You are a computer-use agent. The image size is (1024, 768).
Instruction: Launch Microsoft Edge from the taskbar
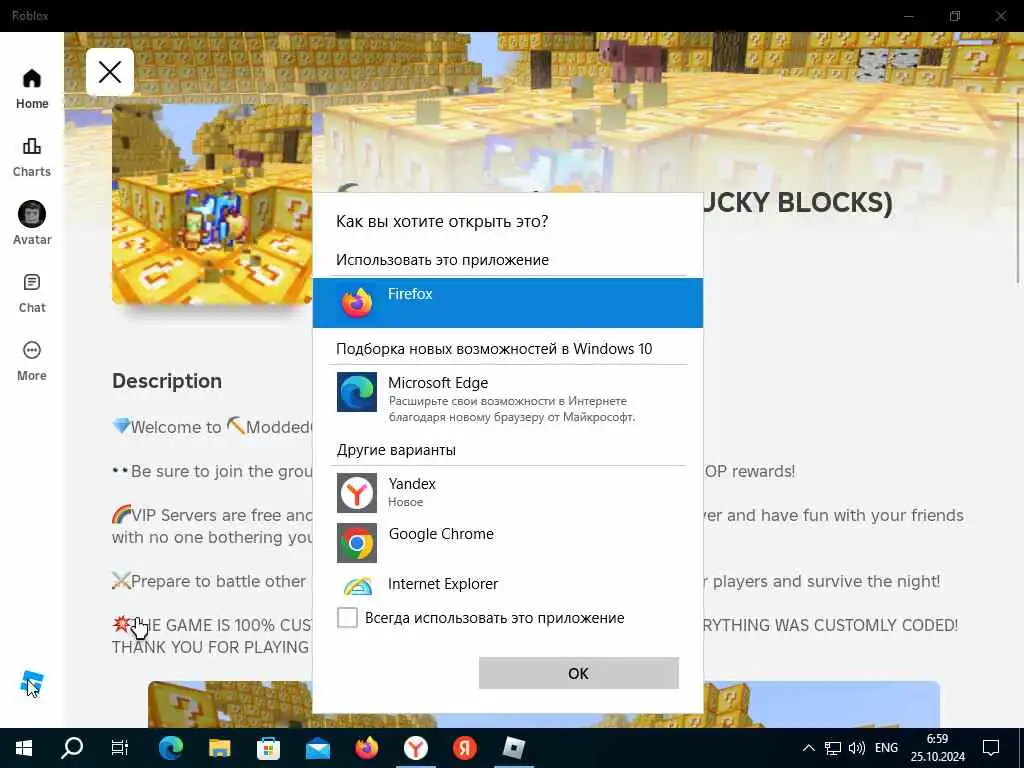click(x=171, y=748)
